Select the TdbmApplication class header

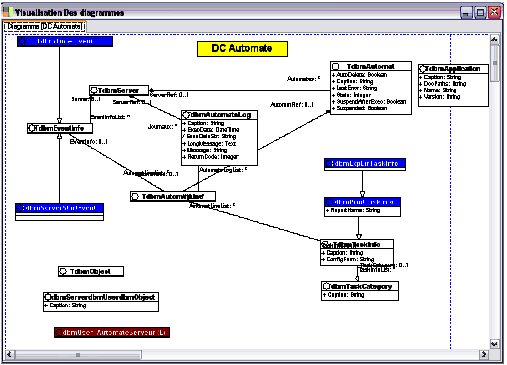tap(453, 69)
